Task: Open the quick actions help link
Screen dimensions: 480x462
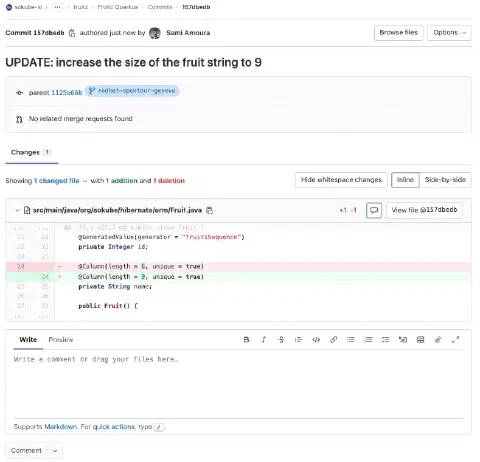Action: 114,427
